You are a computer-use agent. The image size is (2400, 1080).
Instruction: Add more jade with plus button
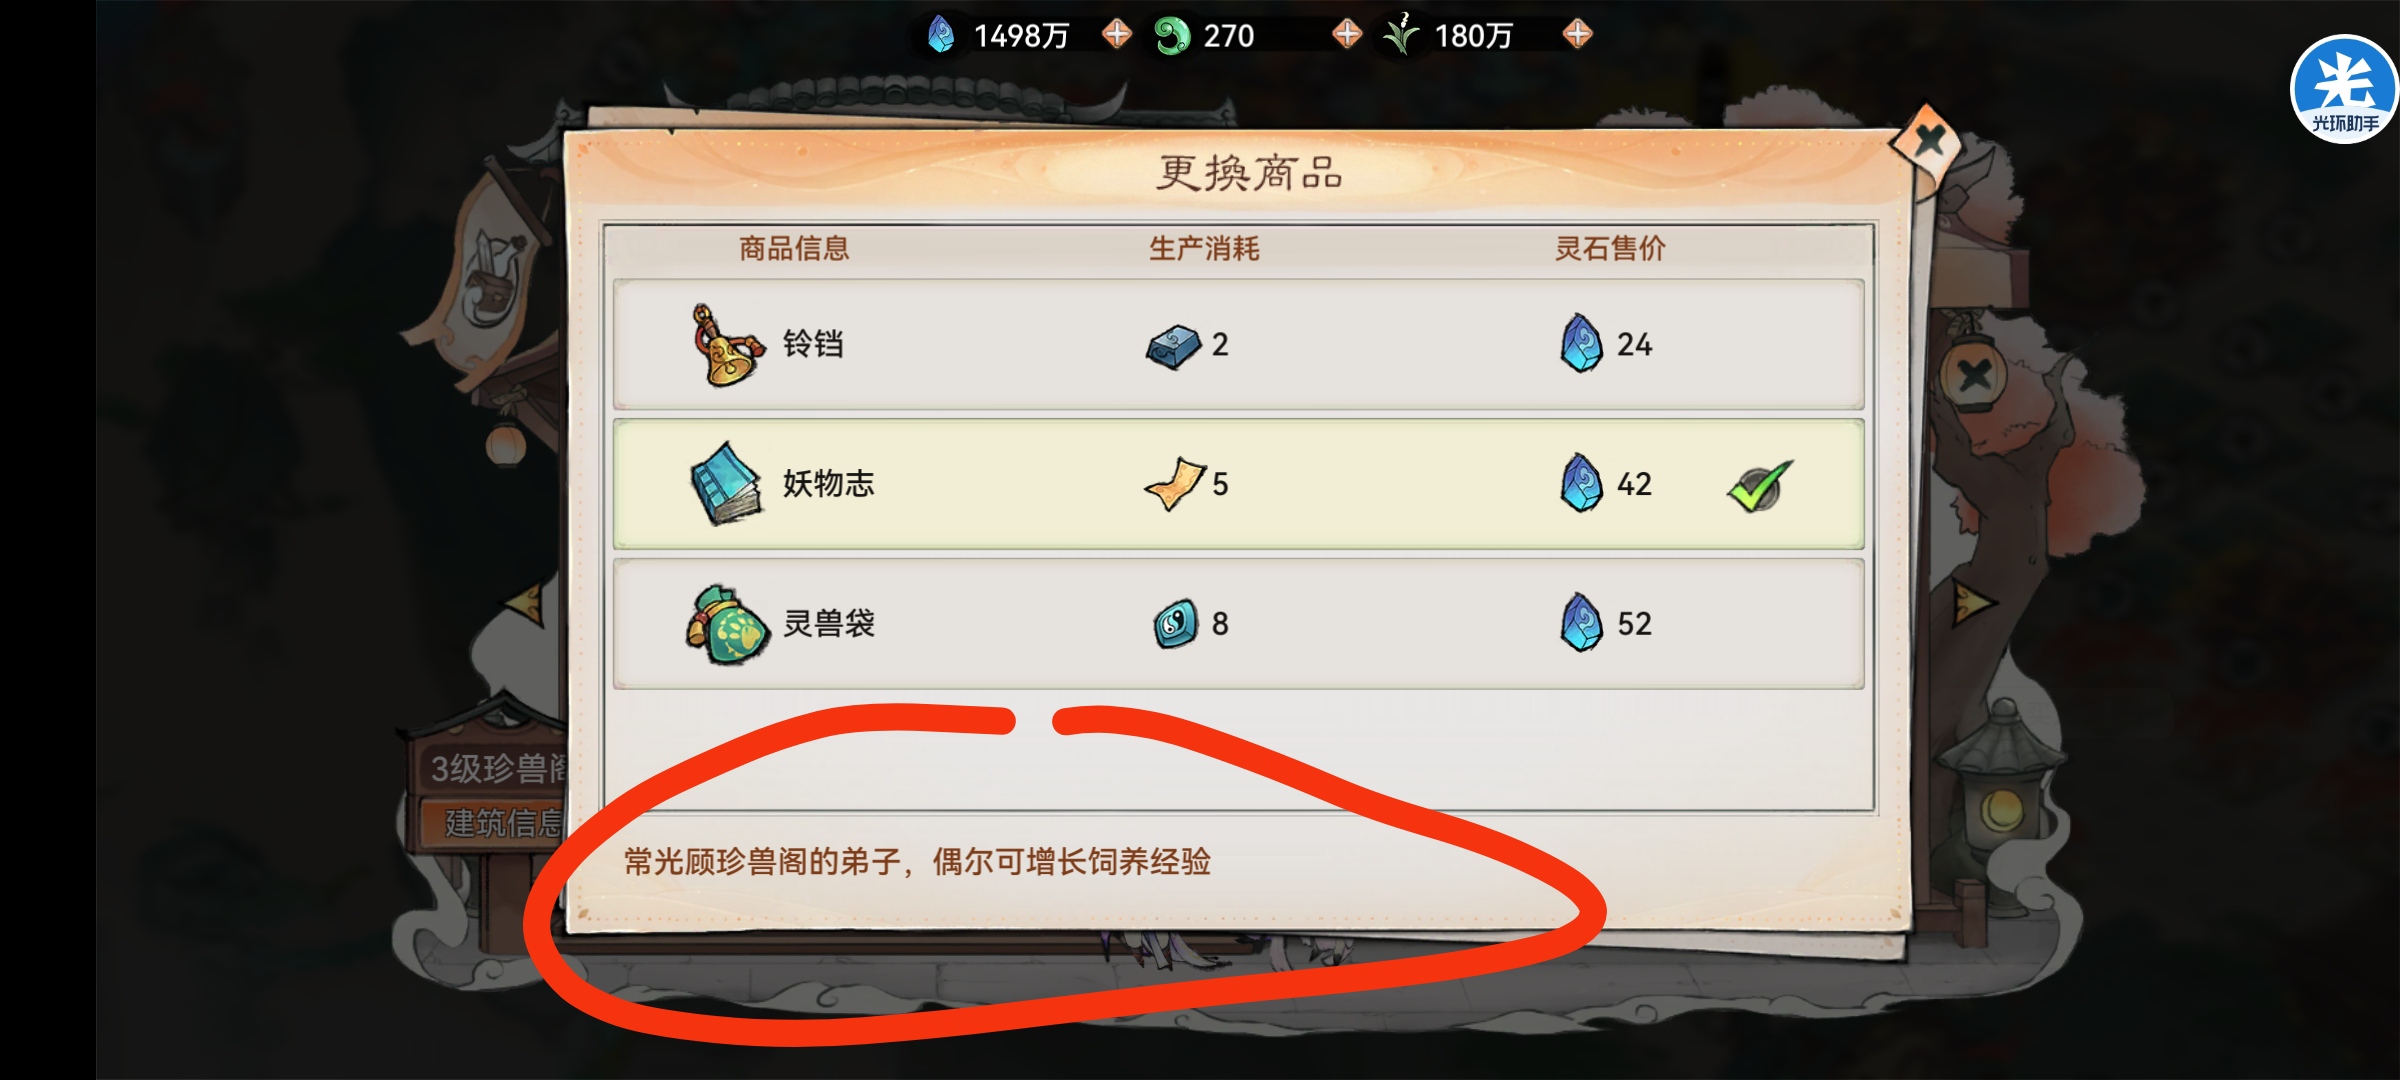click(1347, 34)
